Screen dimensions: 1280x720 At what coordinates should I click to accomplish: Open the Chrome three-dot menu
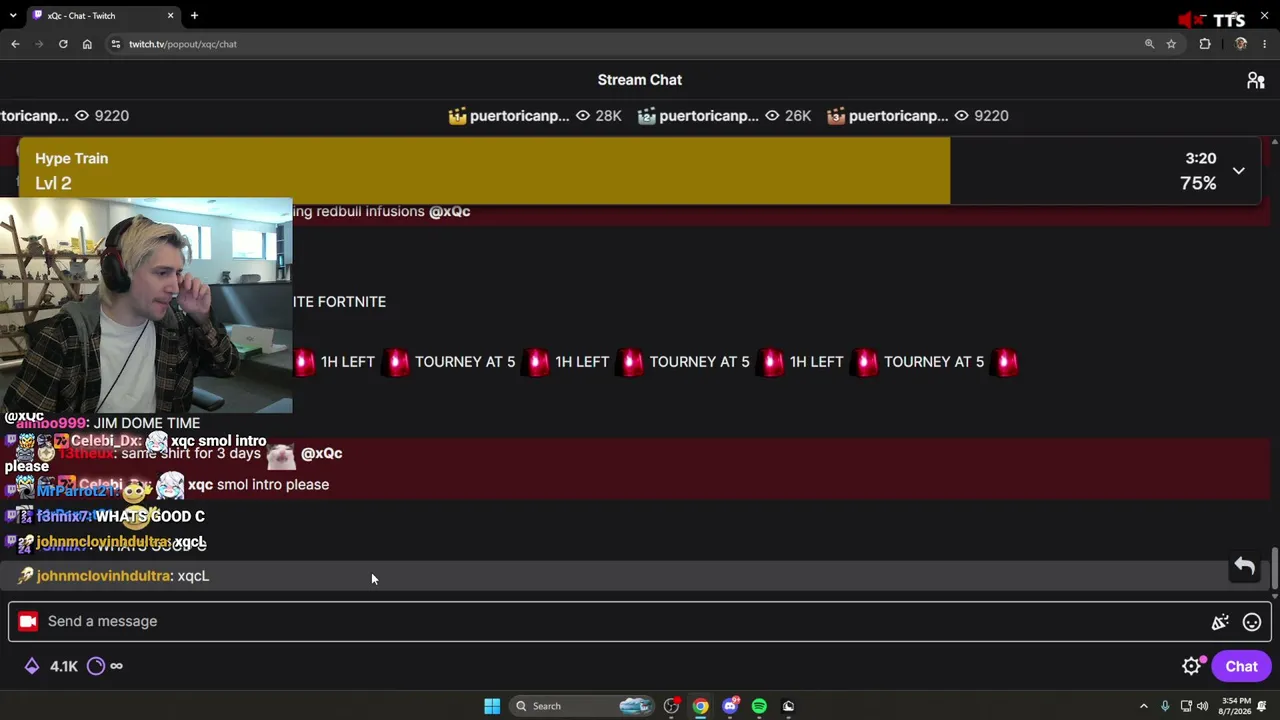click(1265, 44)
